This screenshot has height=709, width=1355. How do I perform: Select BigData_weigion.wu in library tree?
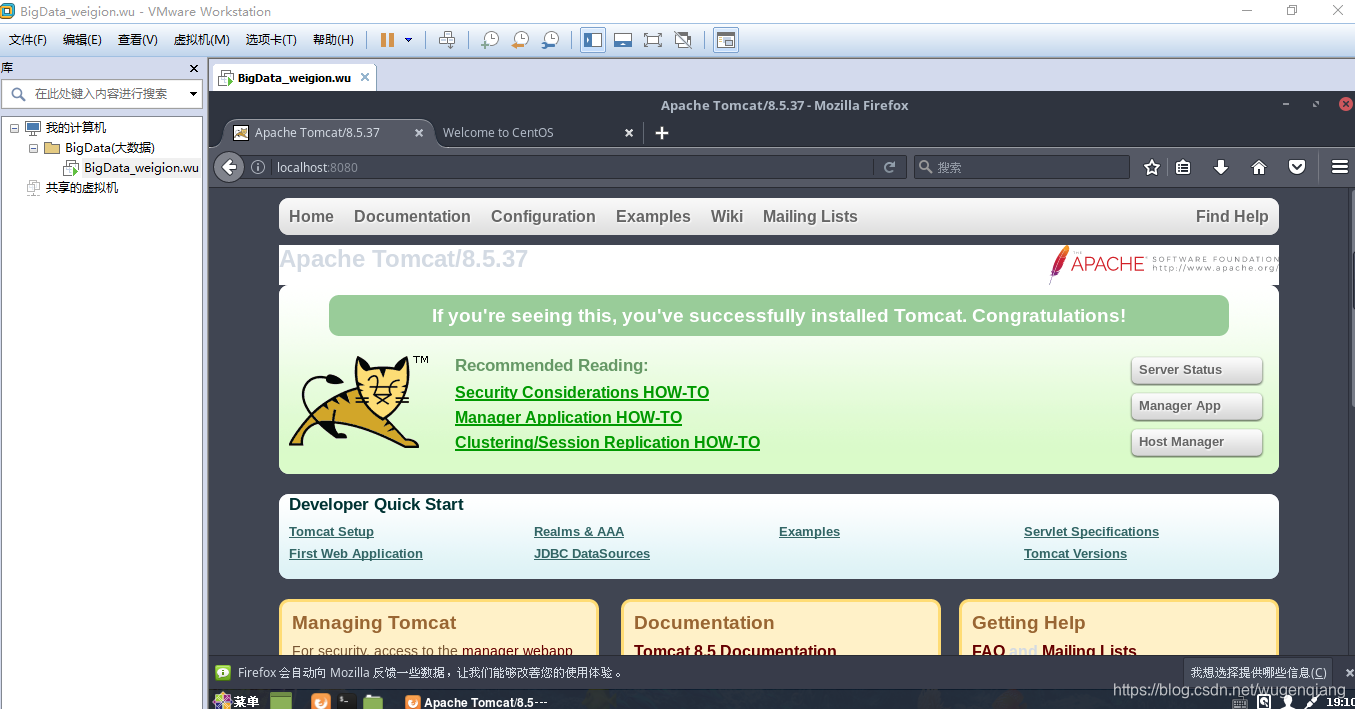click(x=141, y=168)
